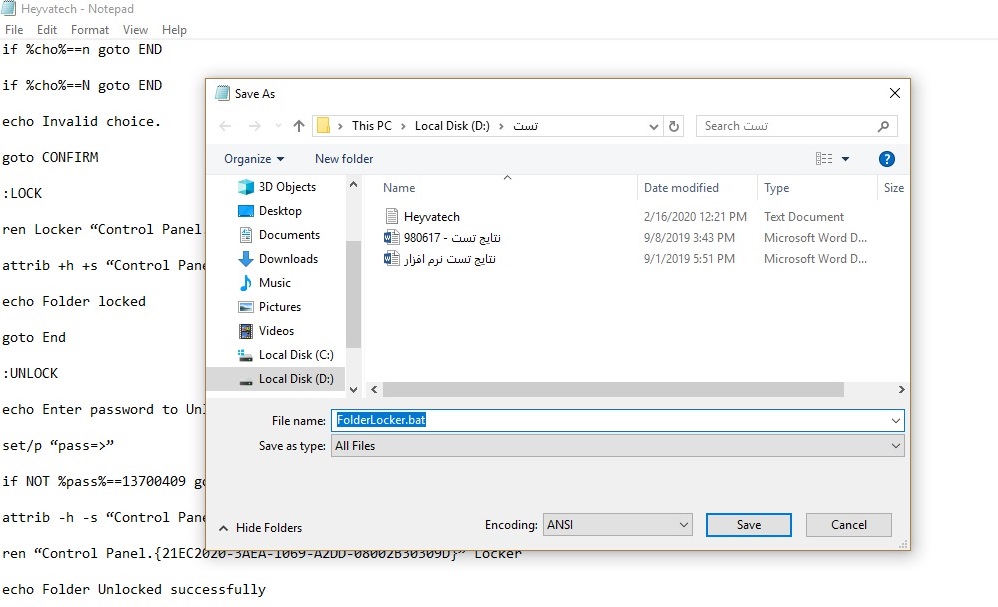Open Notepad Help menu

pos(174,30)
